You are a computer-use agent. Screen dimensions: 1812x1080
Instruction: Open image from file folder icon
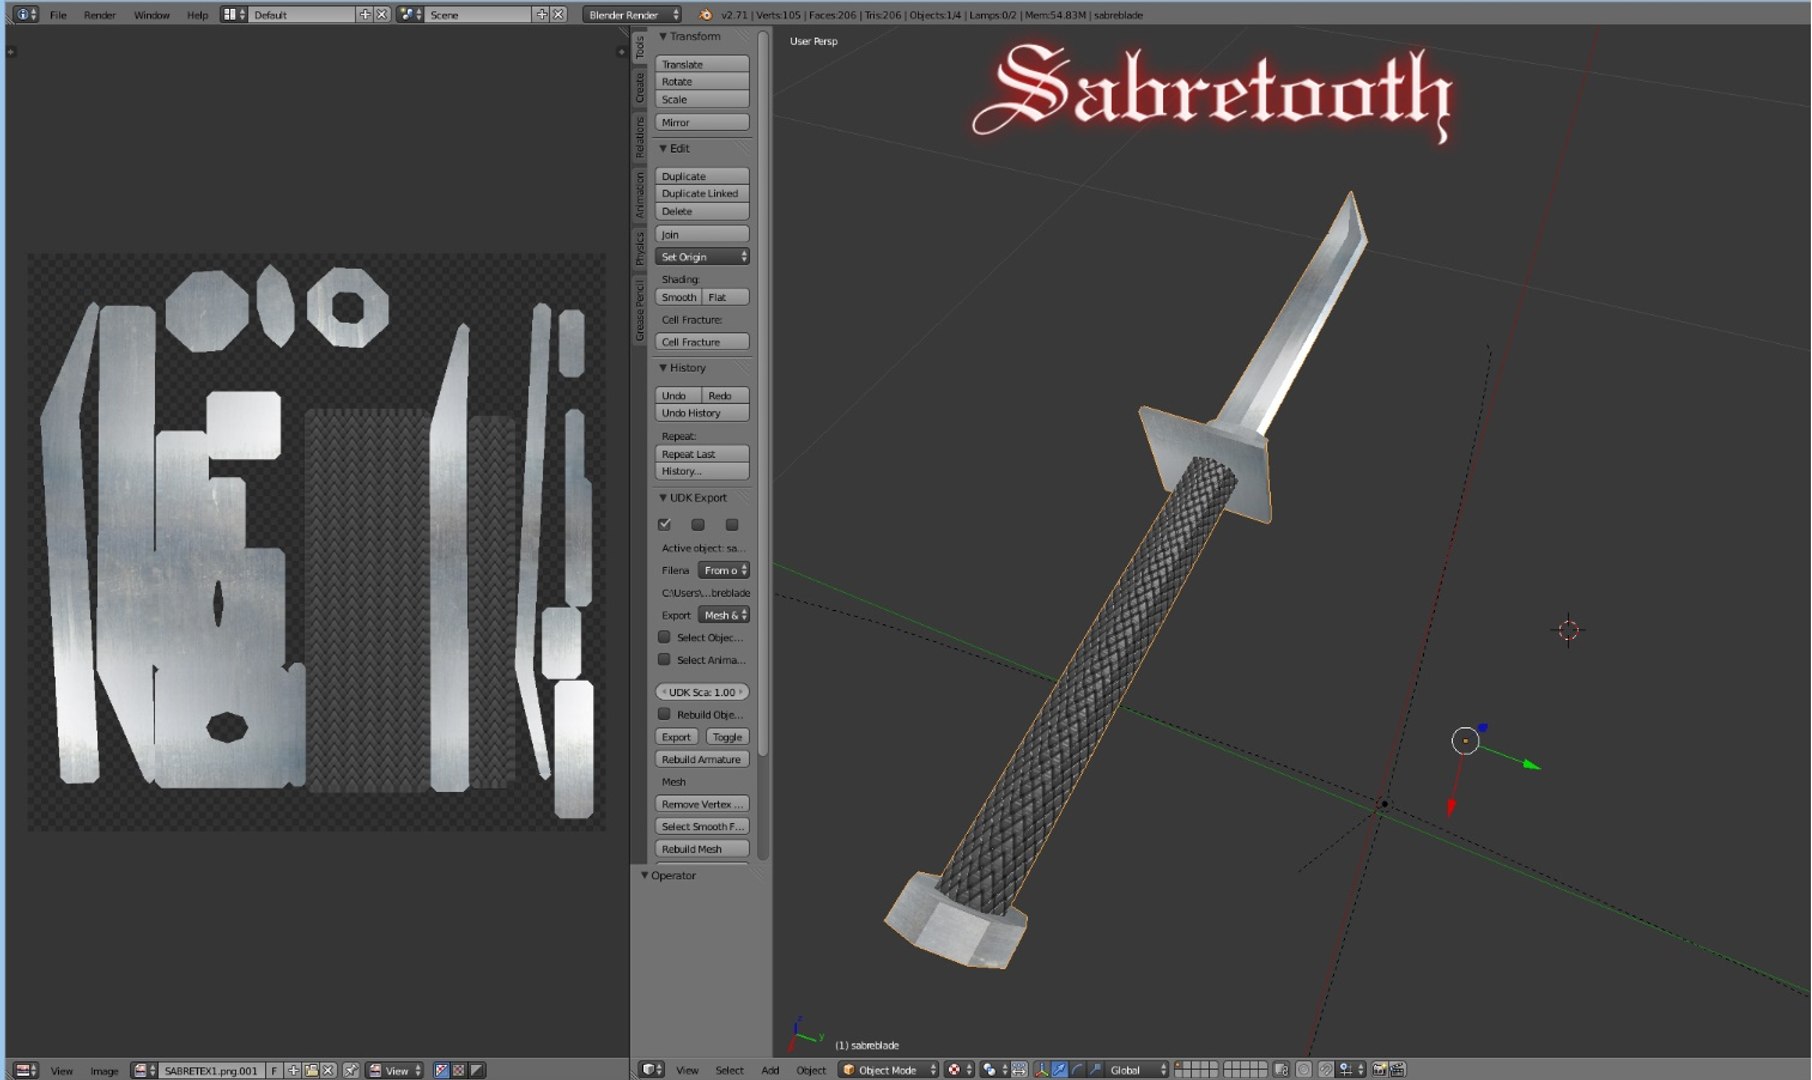(311, 1070)
